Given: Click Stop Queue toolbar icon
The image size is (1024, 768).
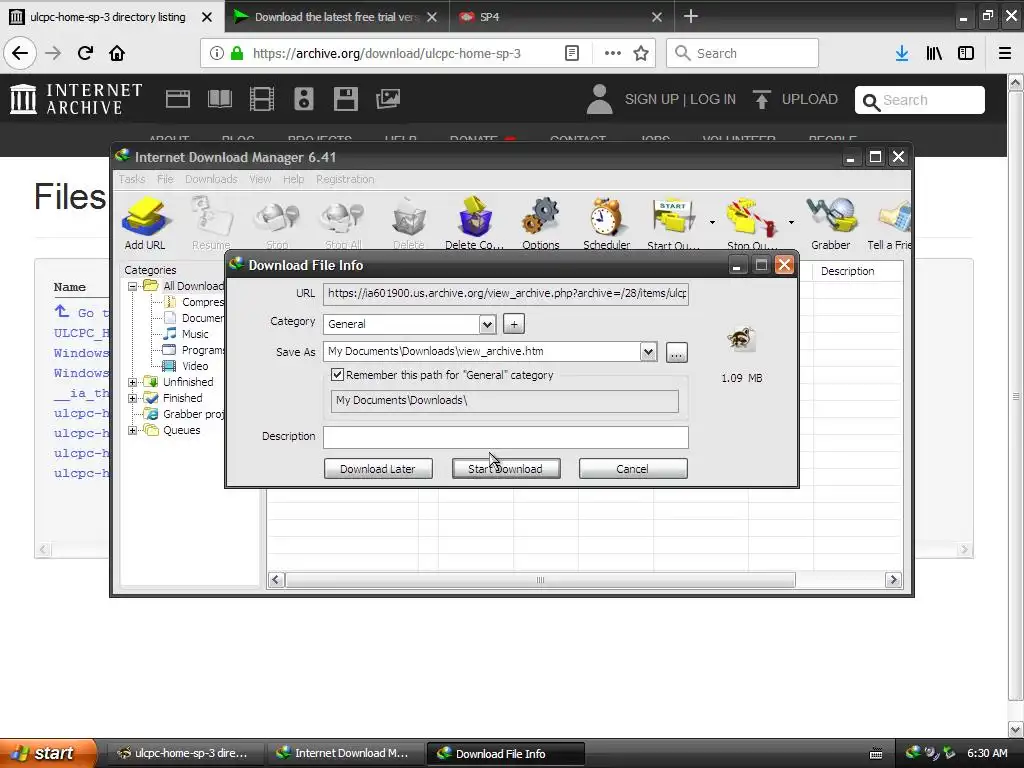Looking at the screenshot, I should coord(751,223).
